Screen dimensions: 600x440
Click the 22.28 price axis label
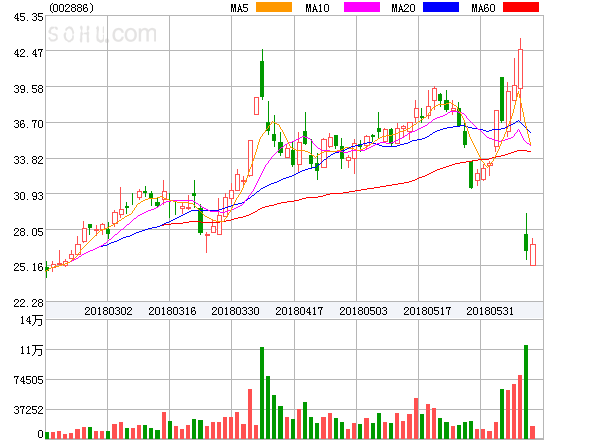[24, 302]
